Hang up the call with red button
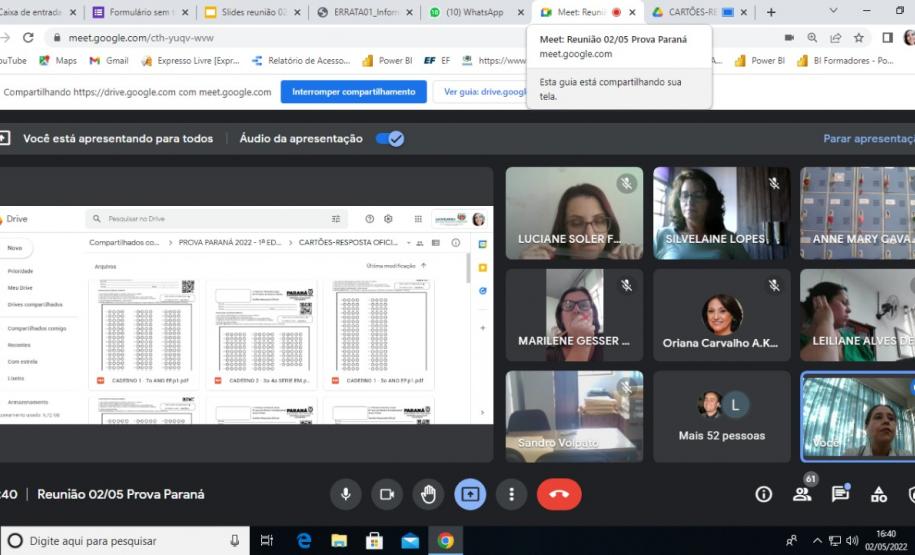This screenshot has height=555, width=915. point(558,494)
